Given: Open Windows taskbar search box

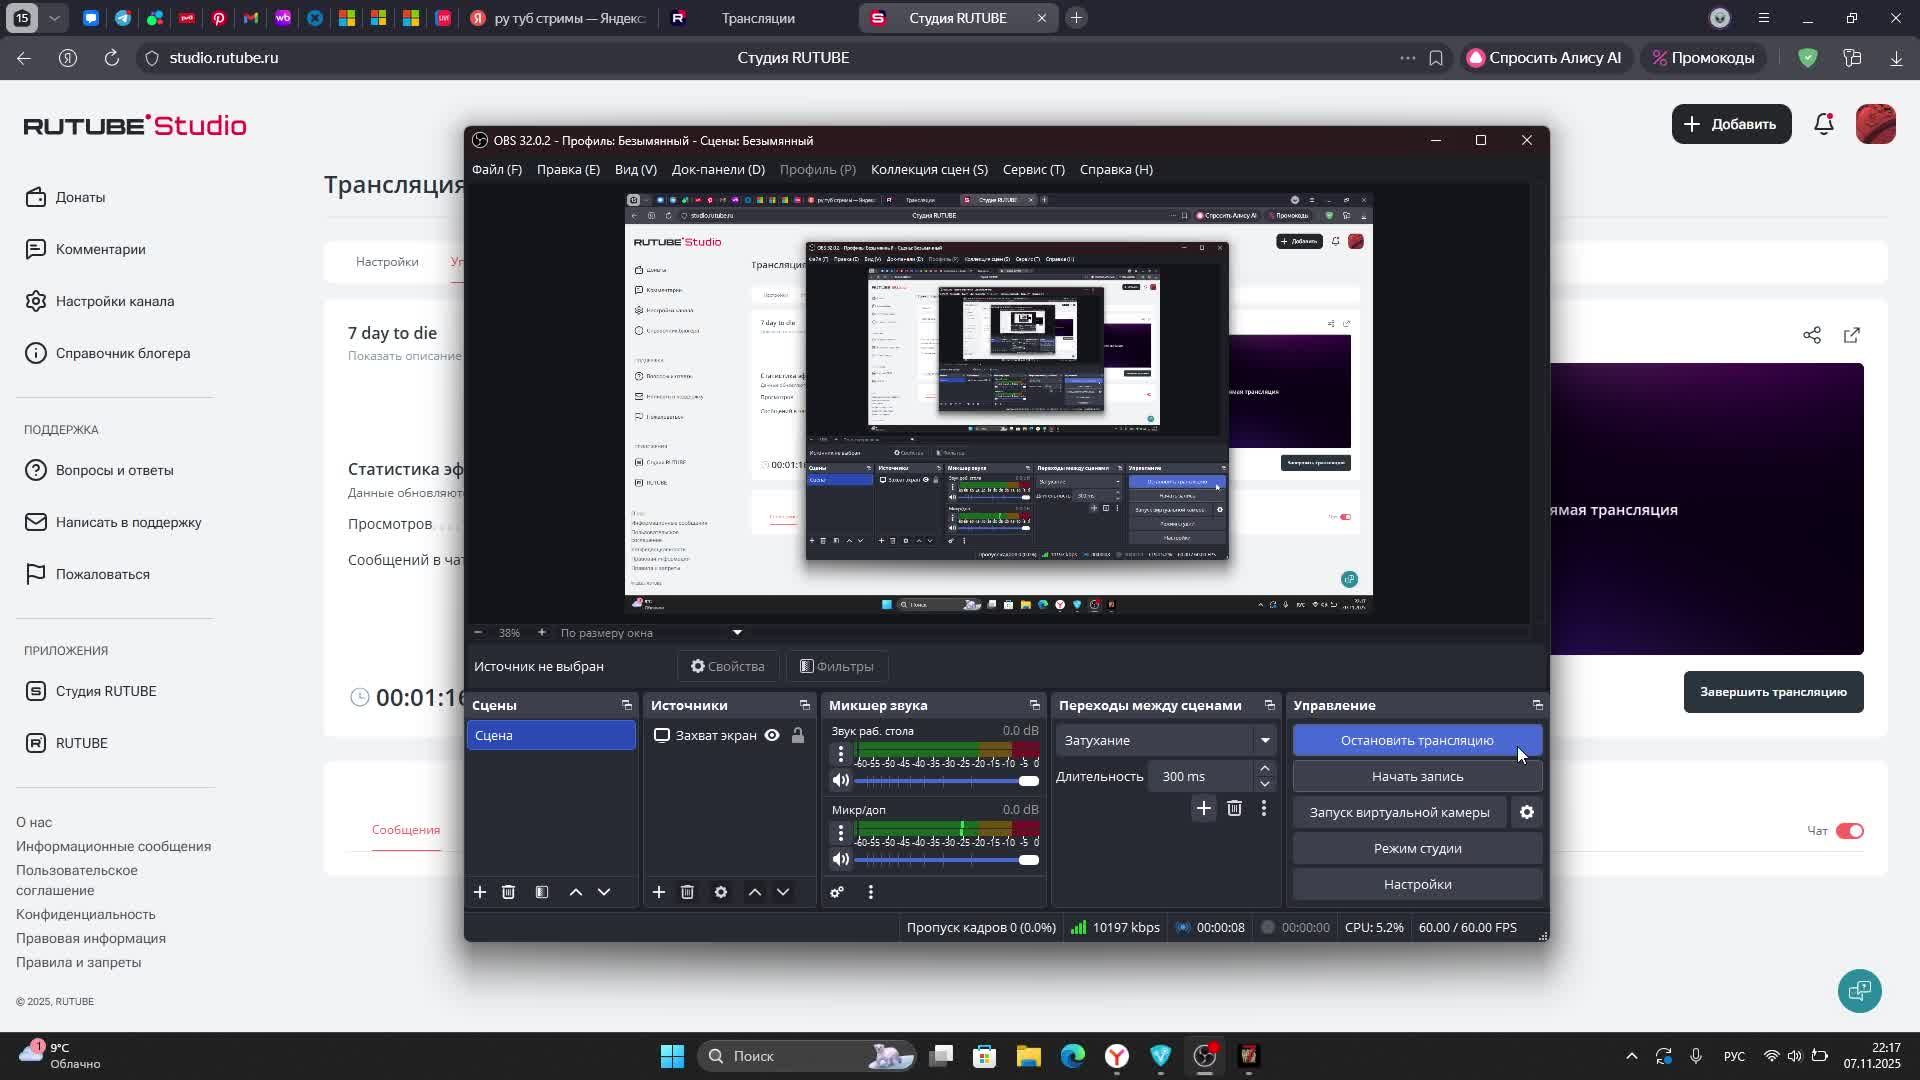Looking at the screenshot, I should click(x=808, y=1056).
